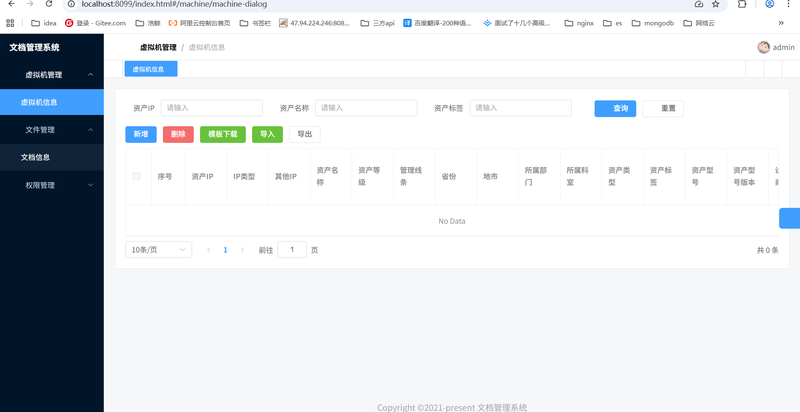This screenshot has height=412, width=800.
Task: Click the admin user avatar
Action: 764,47
